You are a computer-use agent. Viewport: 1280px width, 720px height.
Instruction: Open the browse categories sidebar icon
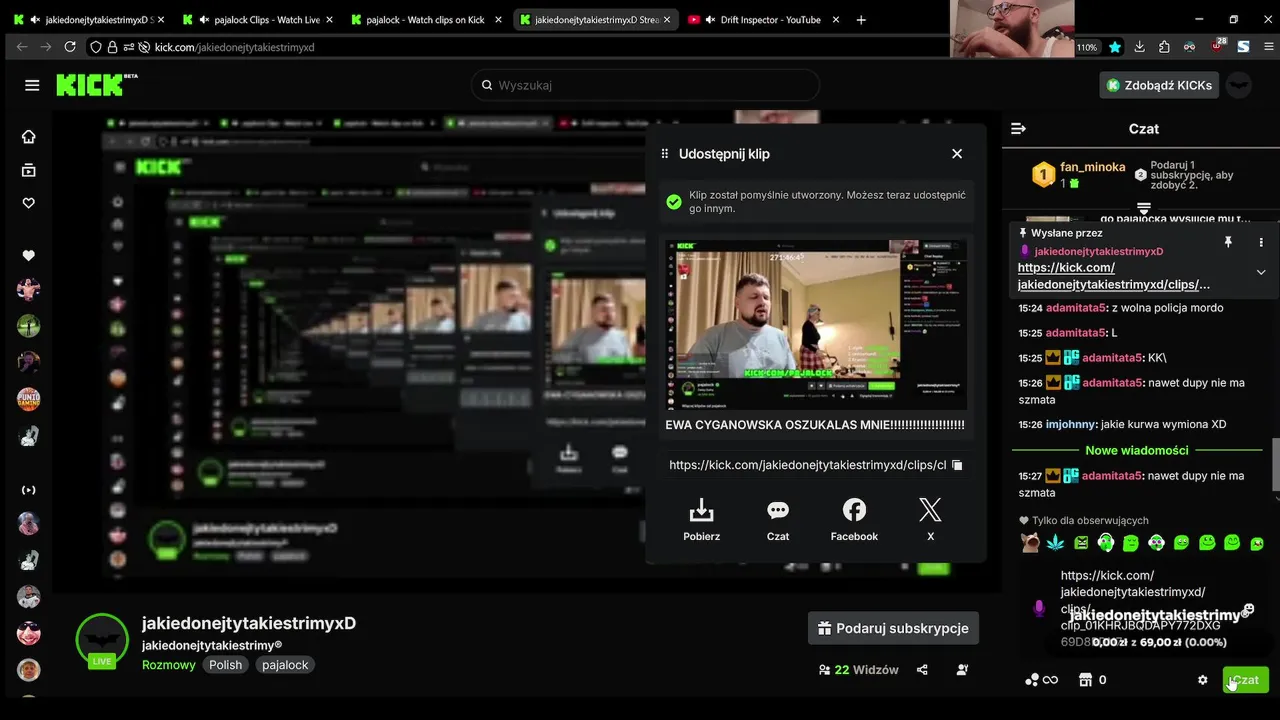[x=29, y=170]
